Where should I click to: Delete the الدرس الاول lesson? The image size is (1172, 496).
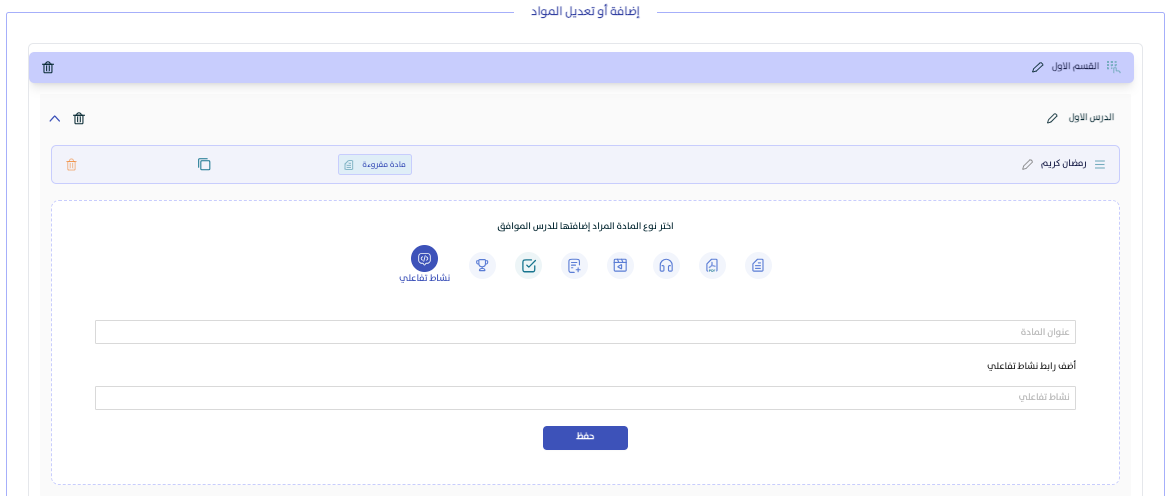click(x=80, y=118)
